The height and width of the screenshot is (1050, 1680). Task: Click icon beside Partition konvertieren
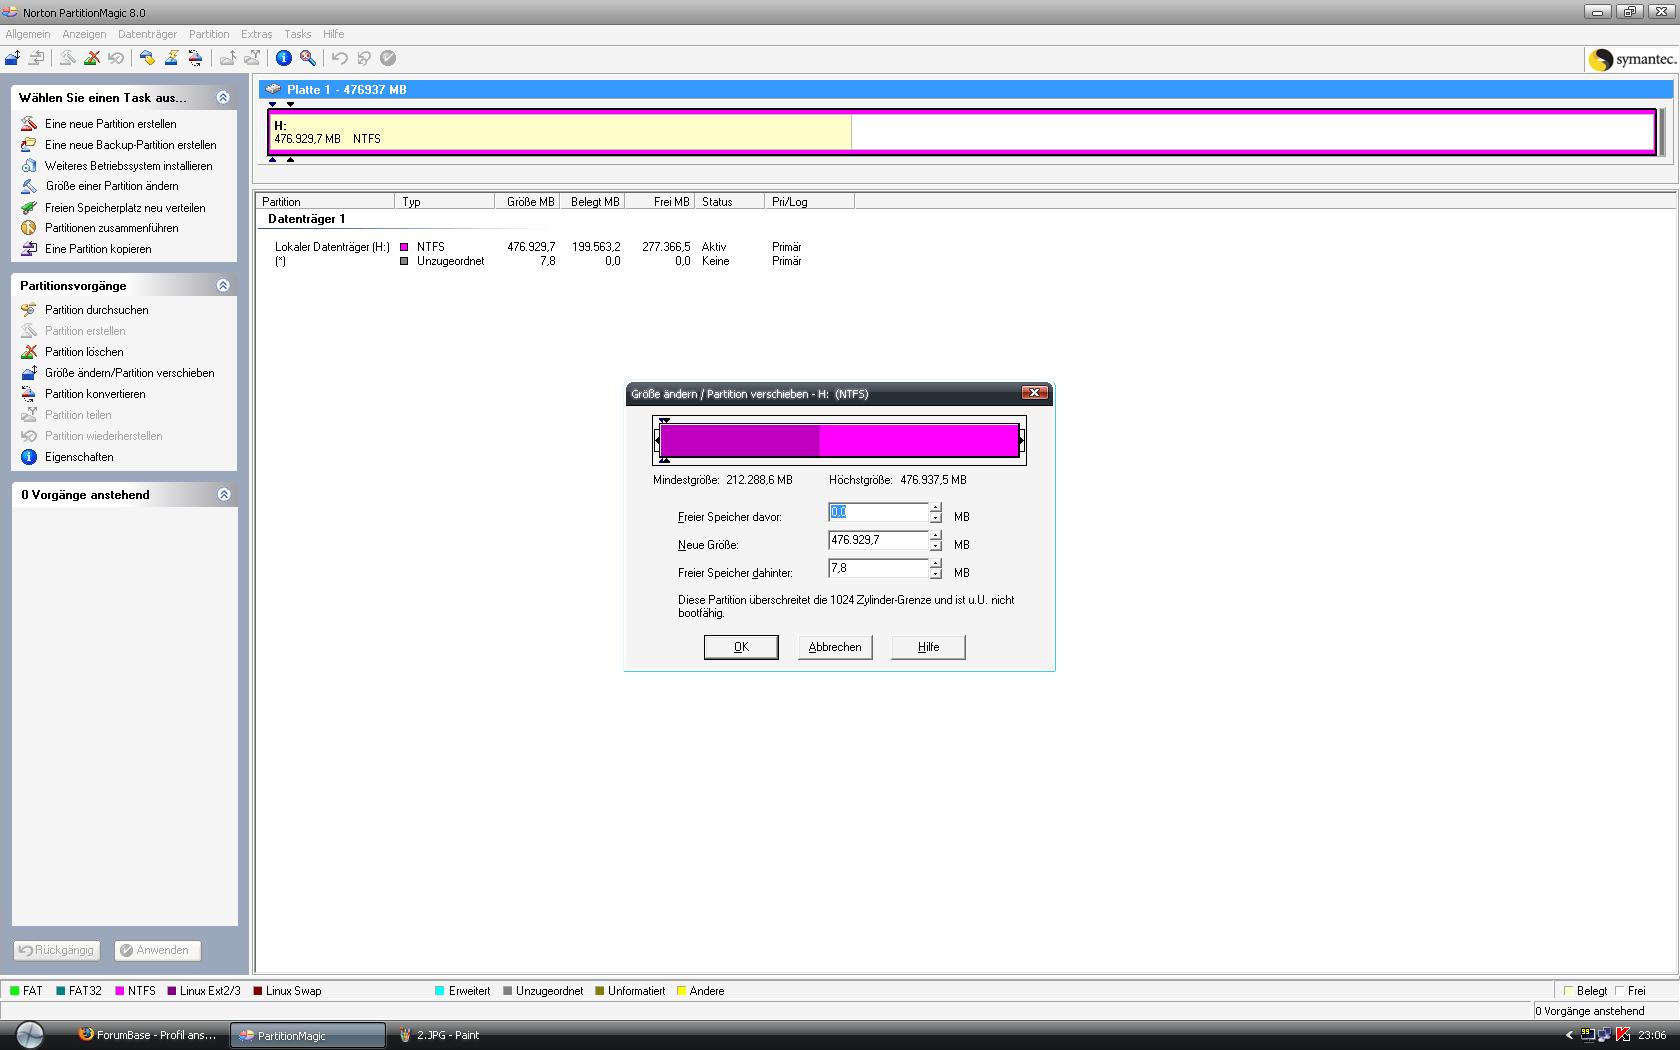point(29,394)
